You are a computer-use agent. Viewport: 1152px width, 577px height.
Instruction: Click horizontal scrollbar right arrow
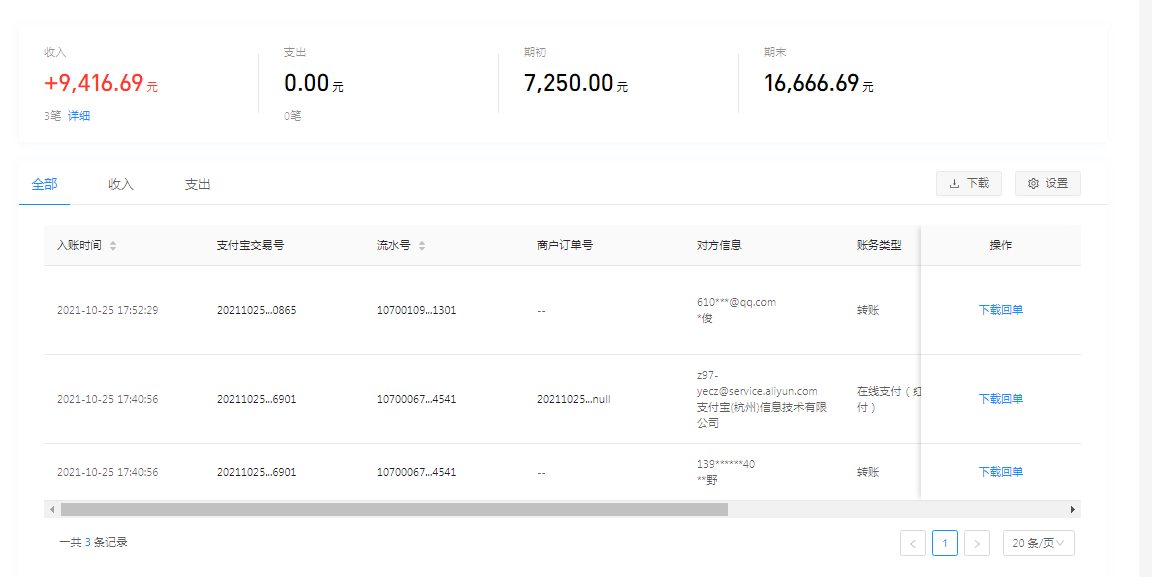1073,509
